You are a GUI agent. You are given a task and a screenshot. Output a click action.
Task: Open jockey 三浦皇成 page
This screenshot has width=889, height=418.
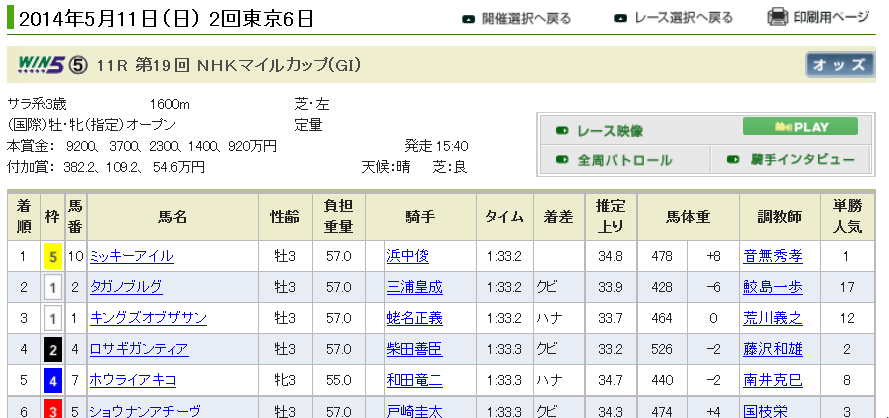[414, 287]
